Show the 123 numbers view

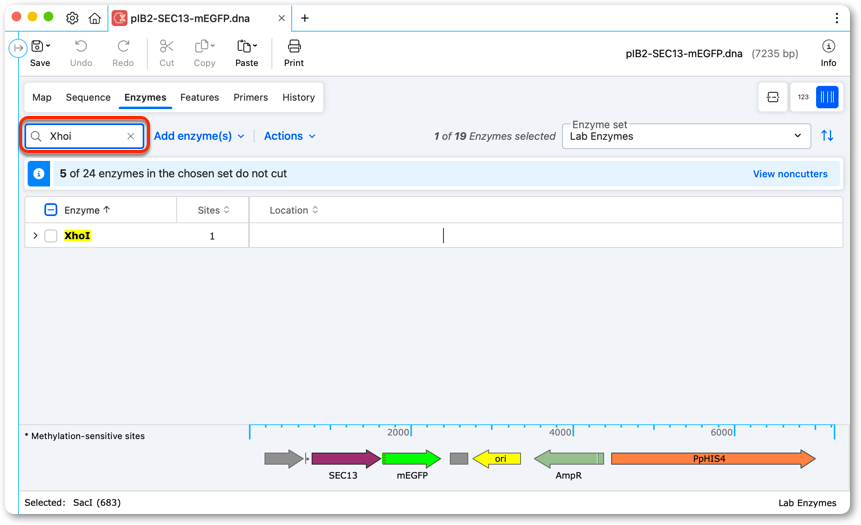[803, 97]
